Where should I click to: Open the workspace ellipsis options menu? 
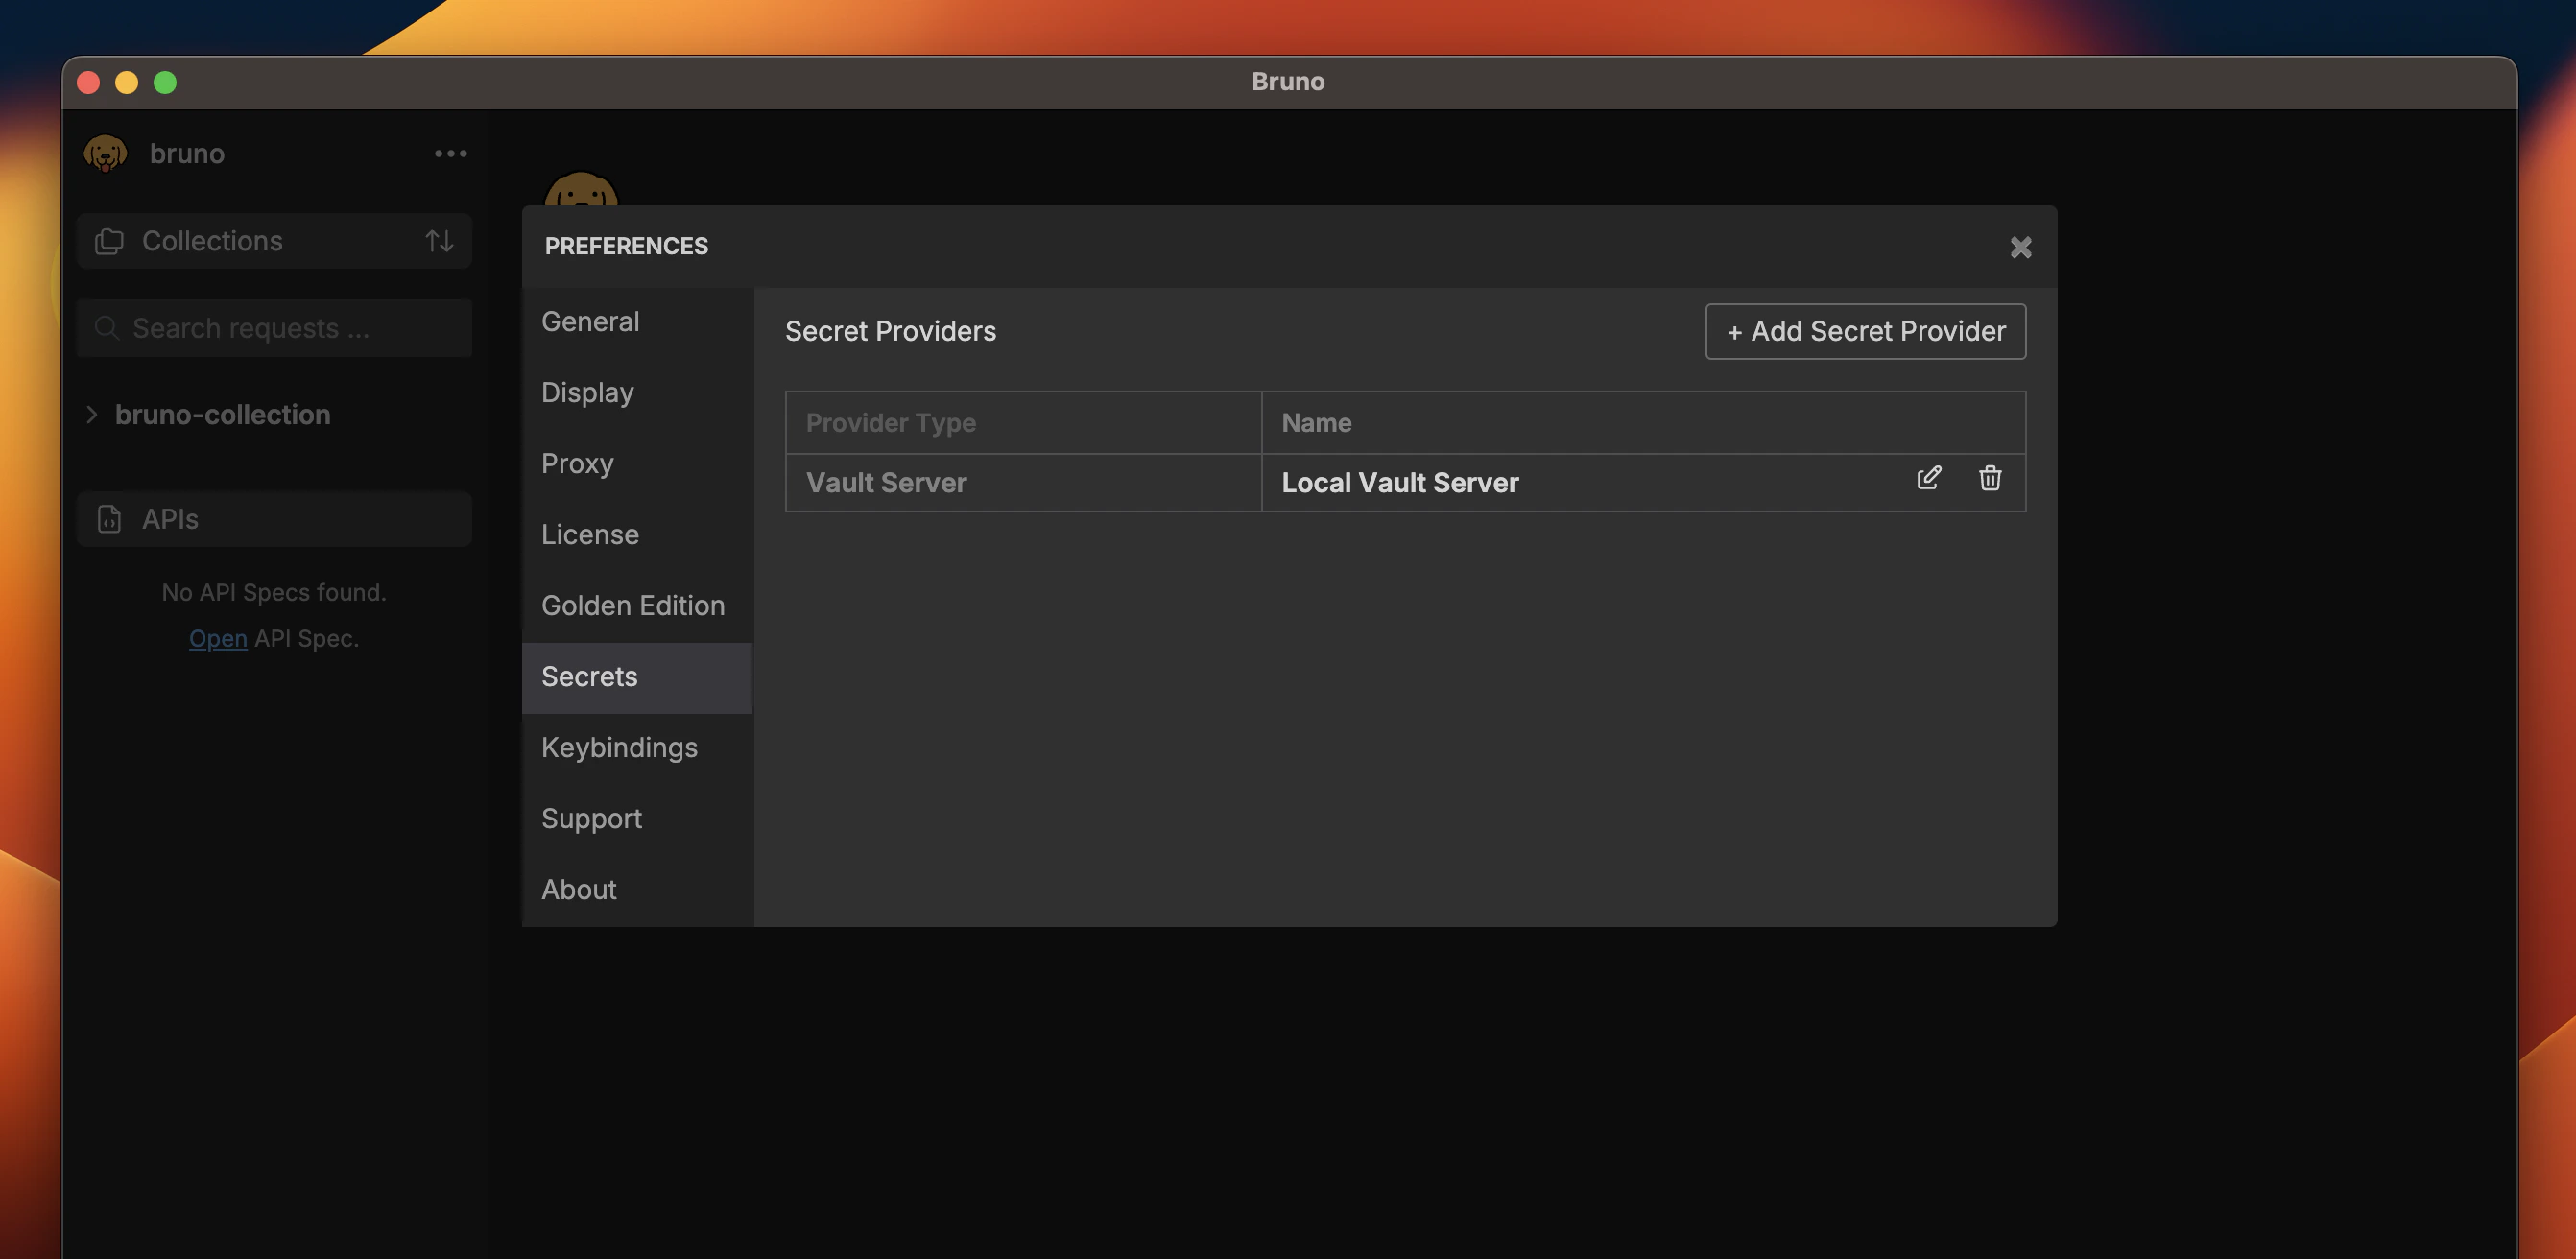tap(451, 153)
